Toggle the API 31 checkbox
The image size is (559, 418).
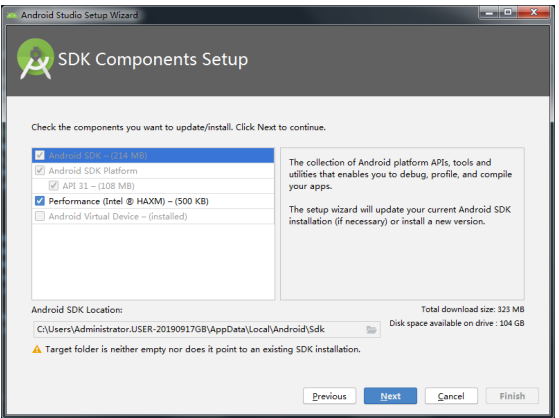pos(53,186)
